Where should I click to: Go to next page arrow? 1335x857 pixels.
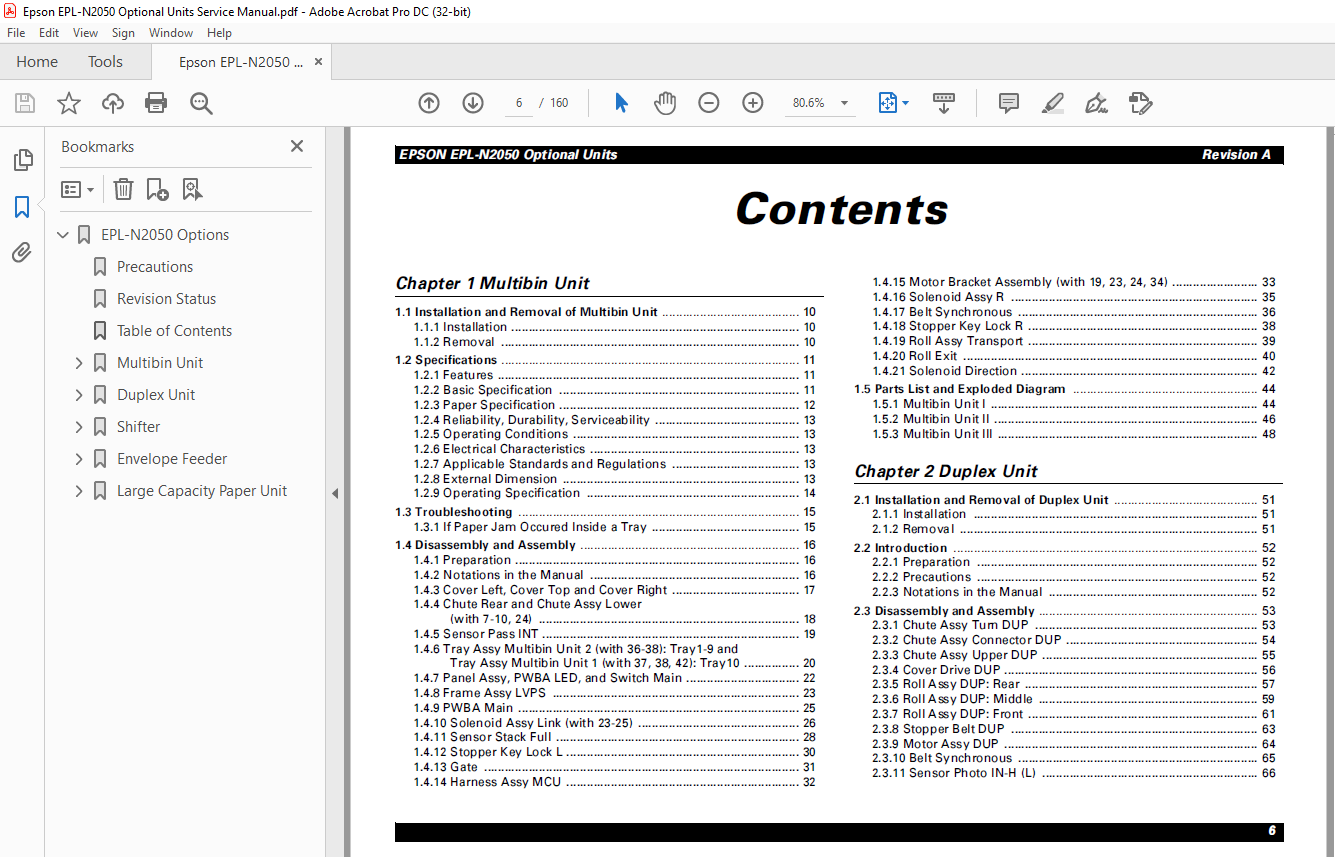coord(473,103)
